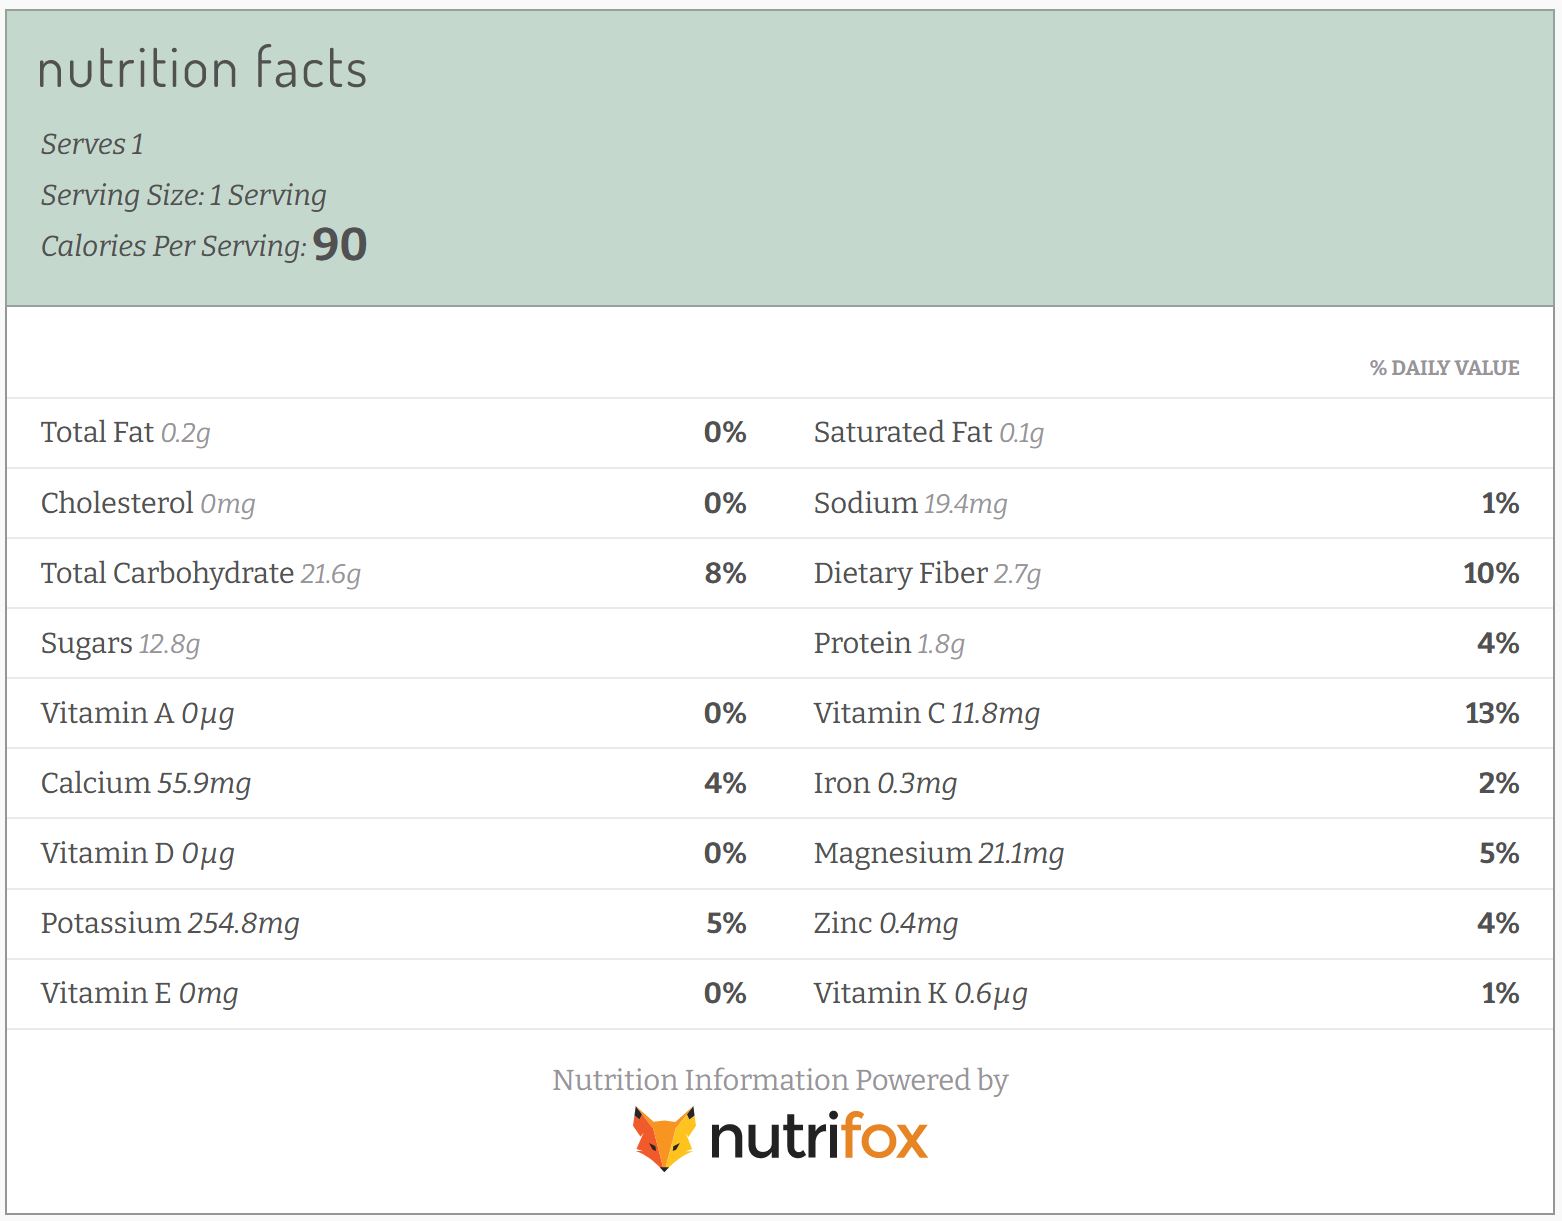Screen dimensions: 1562x1221
Task: Select the Protein 1.8g entry
Action: pyautogui.click(x=889, y=643)
